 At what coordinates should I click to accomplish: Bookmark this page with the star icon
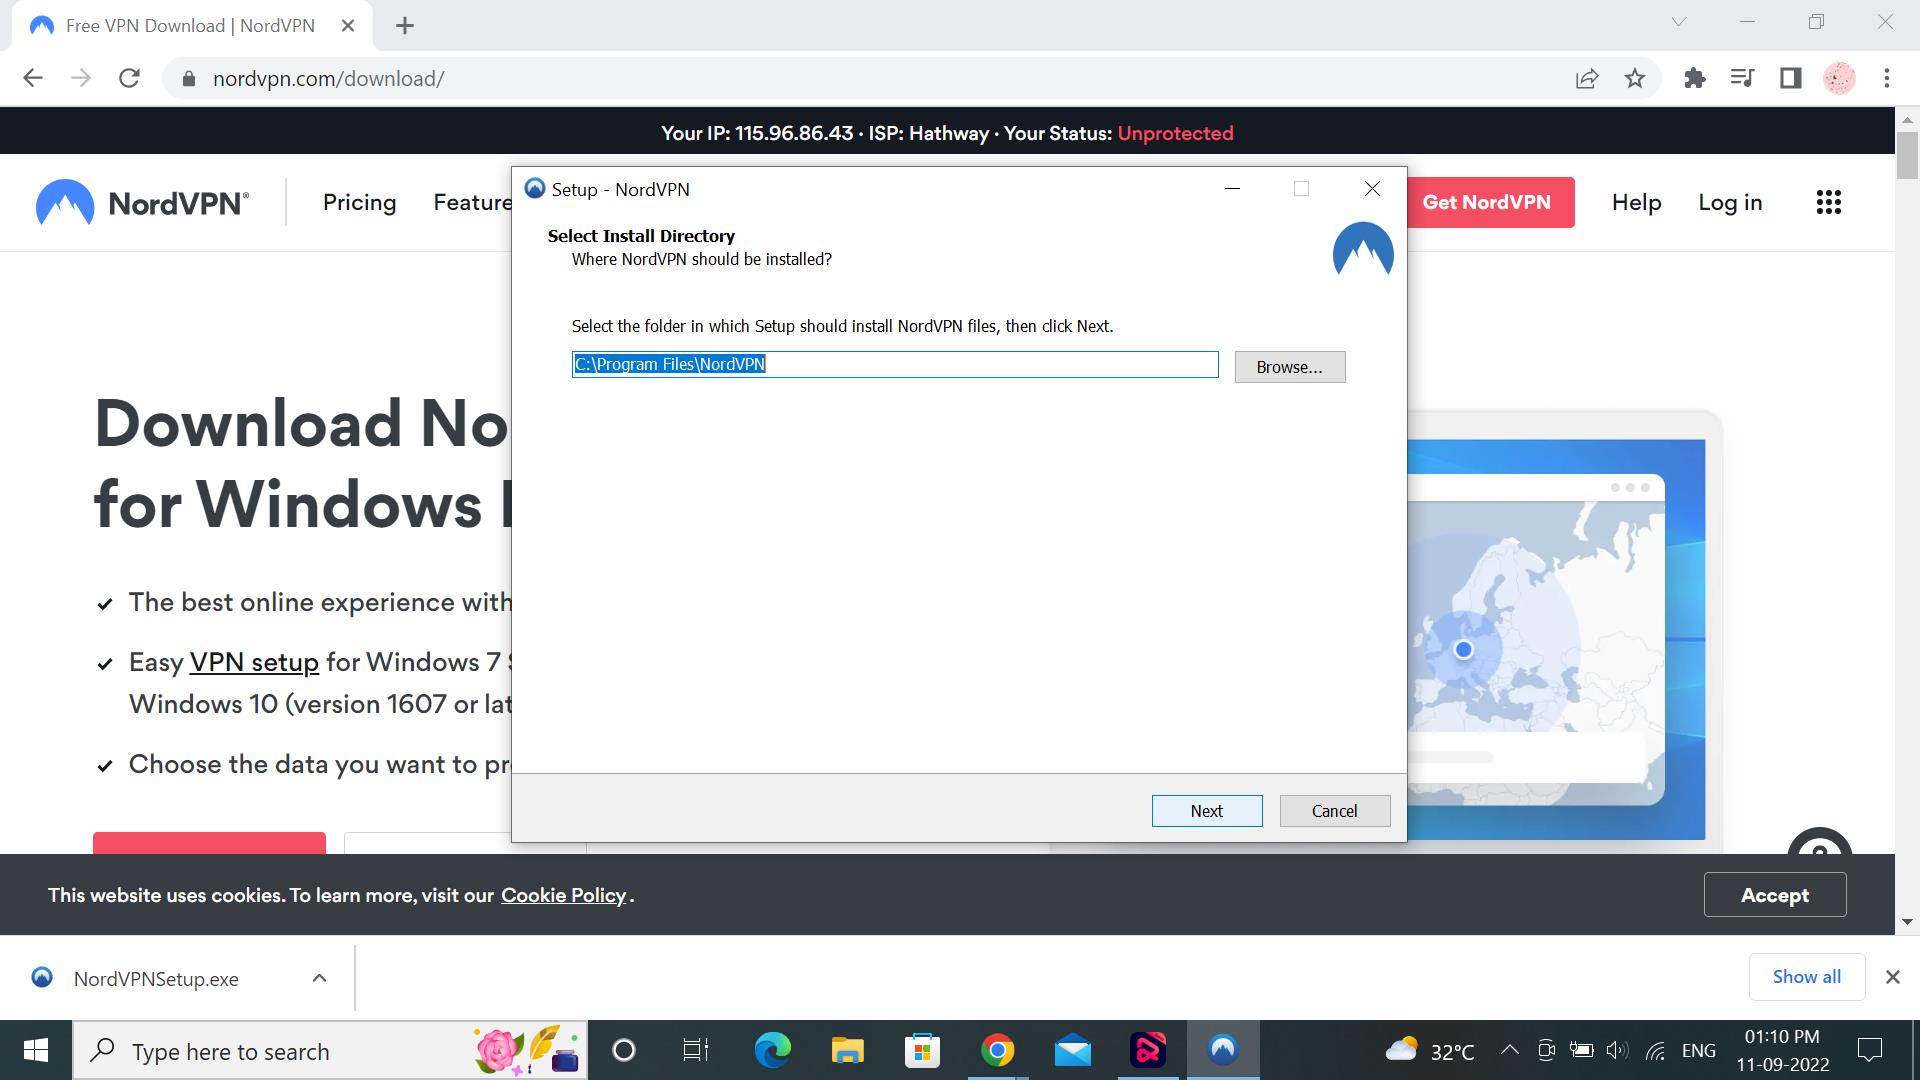(1635, 78)
